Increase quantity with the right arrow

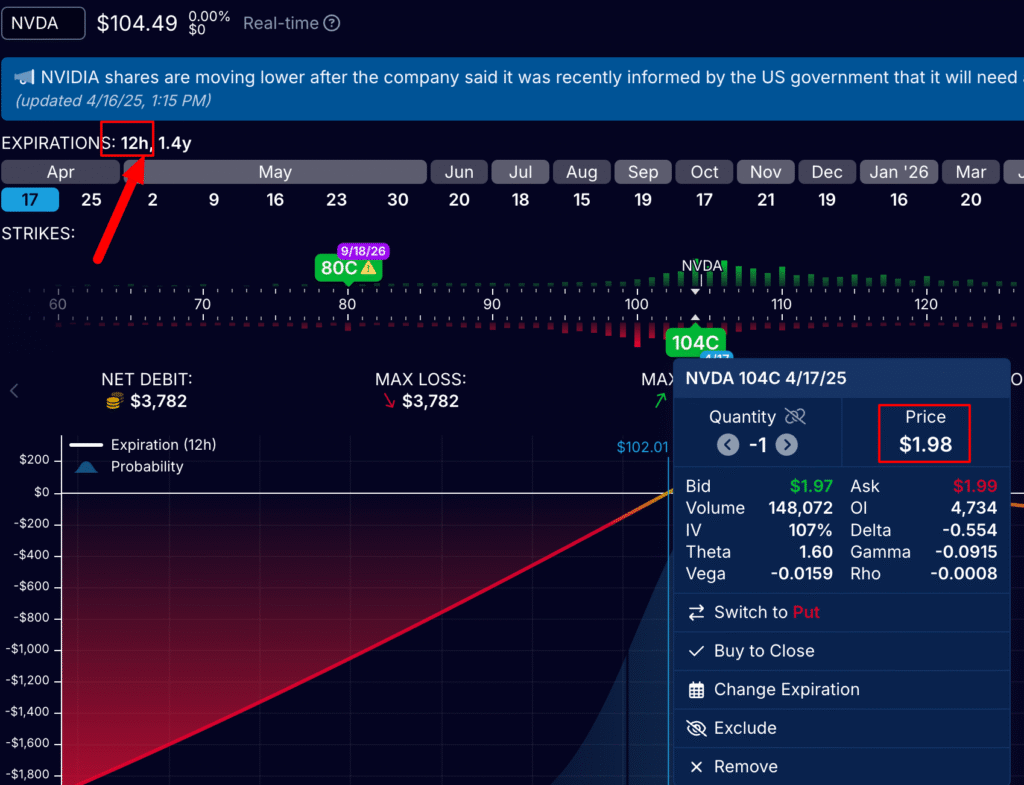786,445
